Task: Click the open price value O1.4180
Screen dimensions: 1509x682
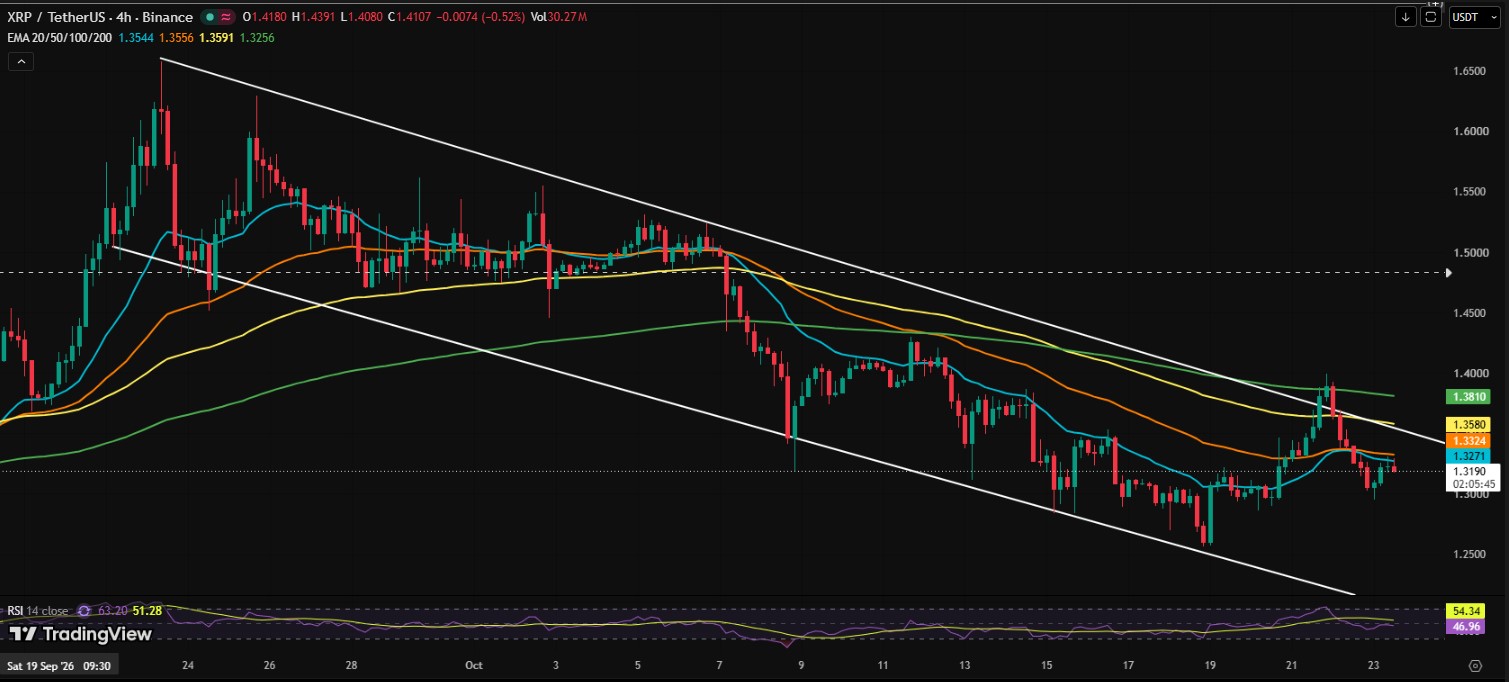Action: pos(263,17)
